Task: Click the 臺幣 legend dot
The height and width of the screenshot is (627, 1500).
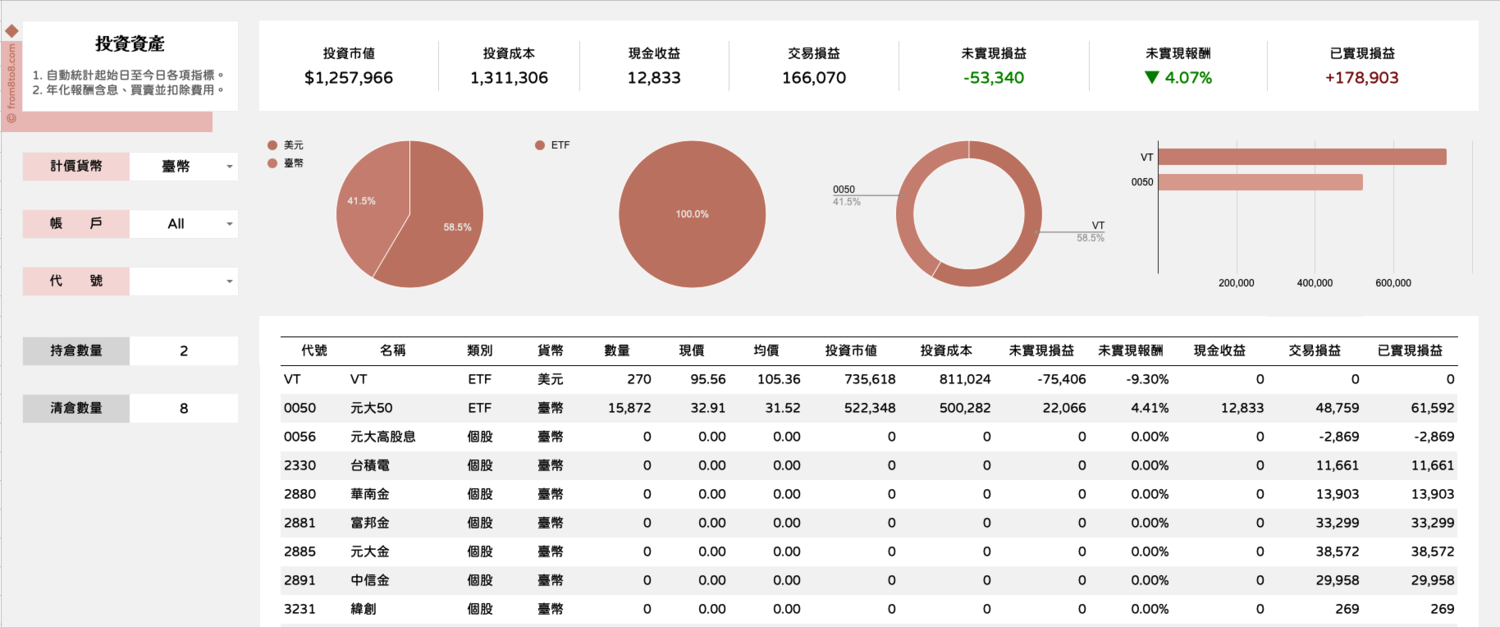Action: click(273, 162)
